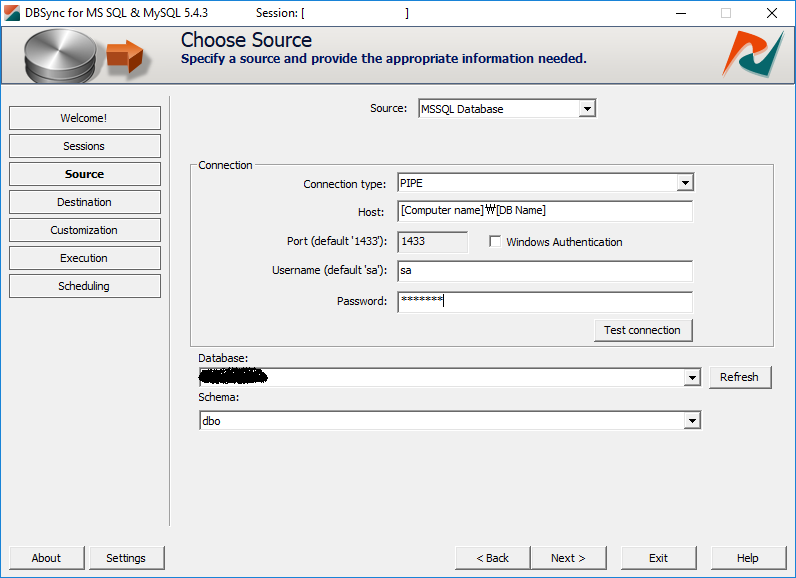Proceed with the Next > button
796x578 pixels.
pos(568,558)
